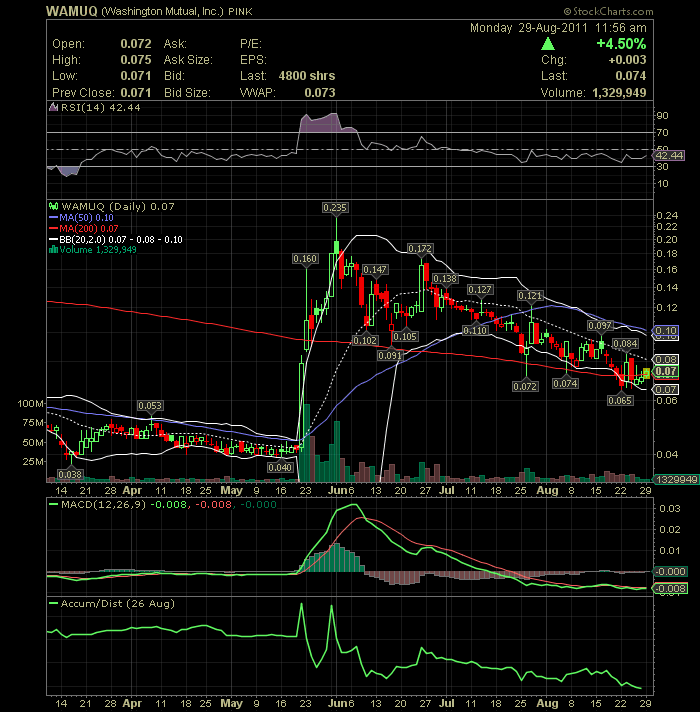Click the green up-arrow price change triangle

[548, 44]
